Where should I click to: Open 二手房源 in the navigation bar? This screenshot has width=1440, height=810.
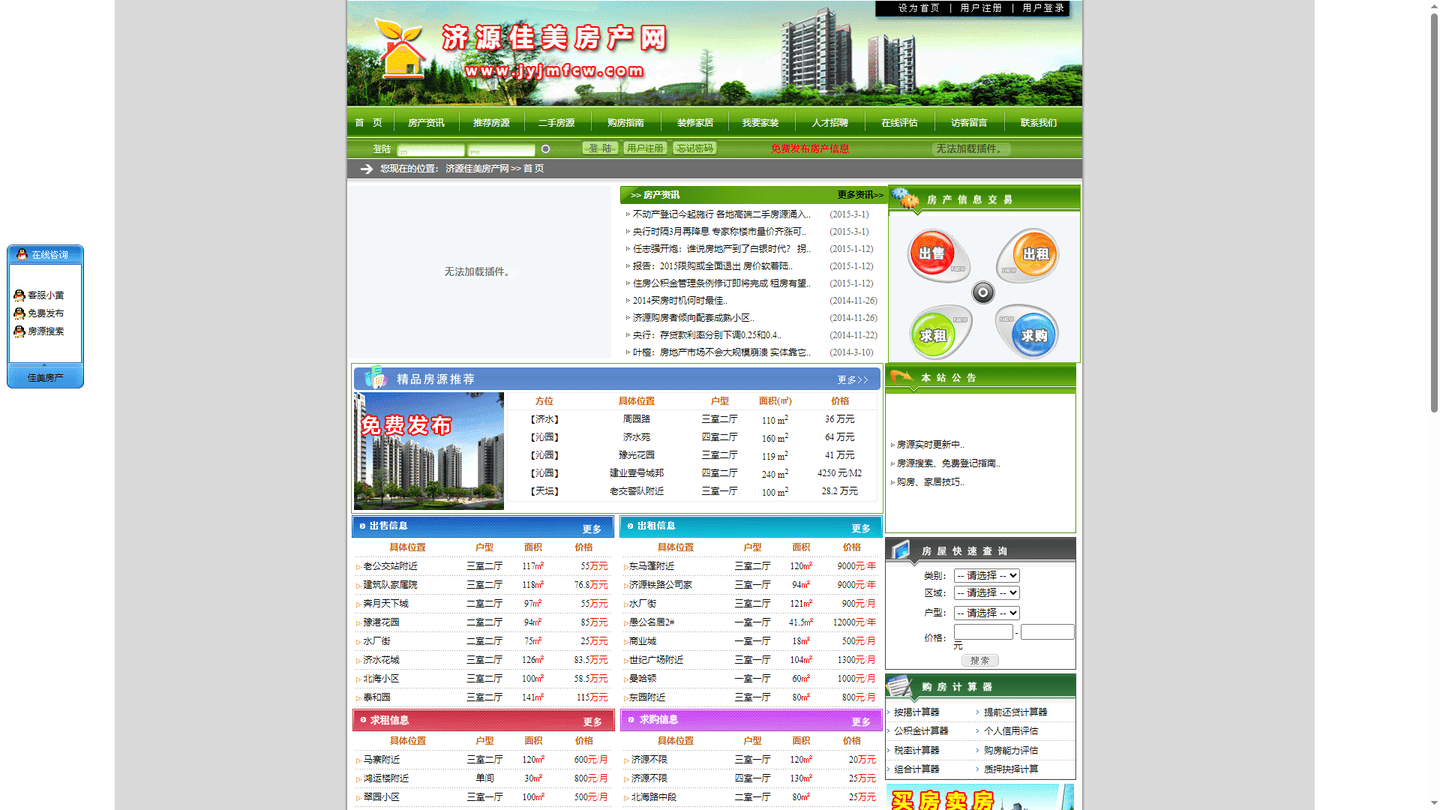[557, 123]
